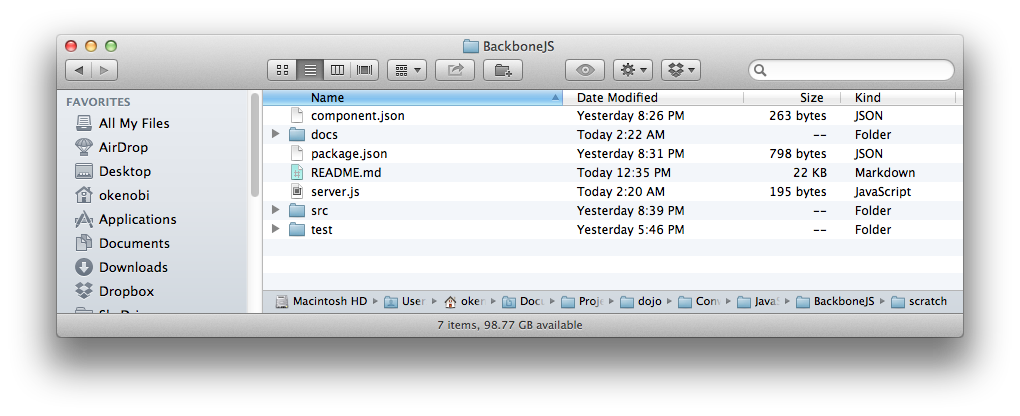Open the item arrangement dropdown
This screenshot has width=1020, height=416.
click(407, 70)
